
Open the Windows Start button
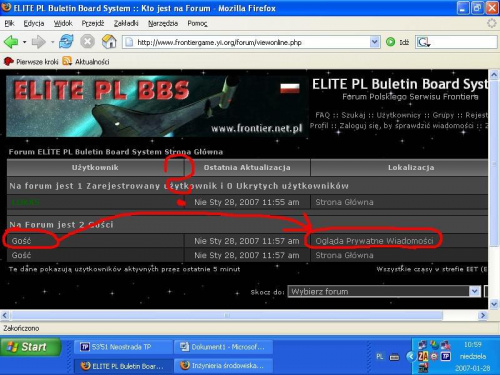click(x=31, y=347)
